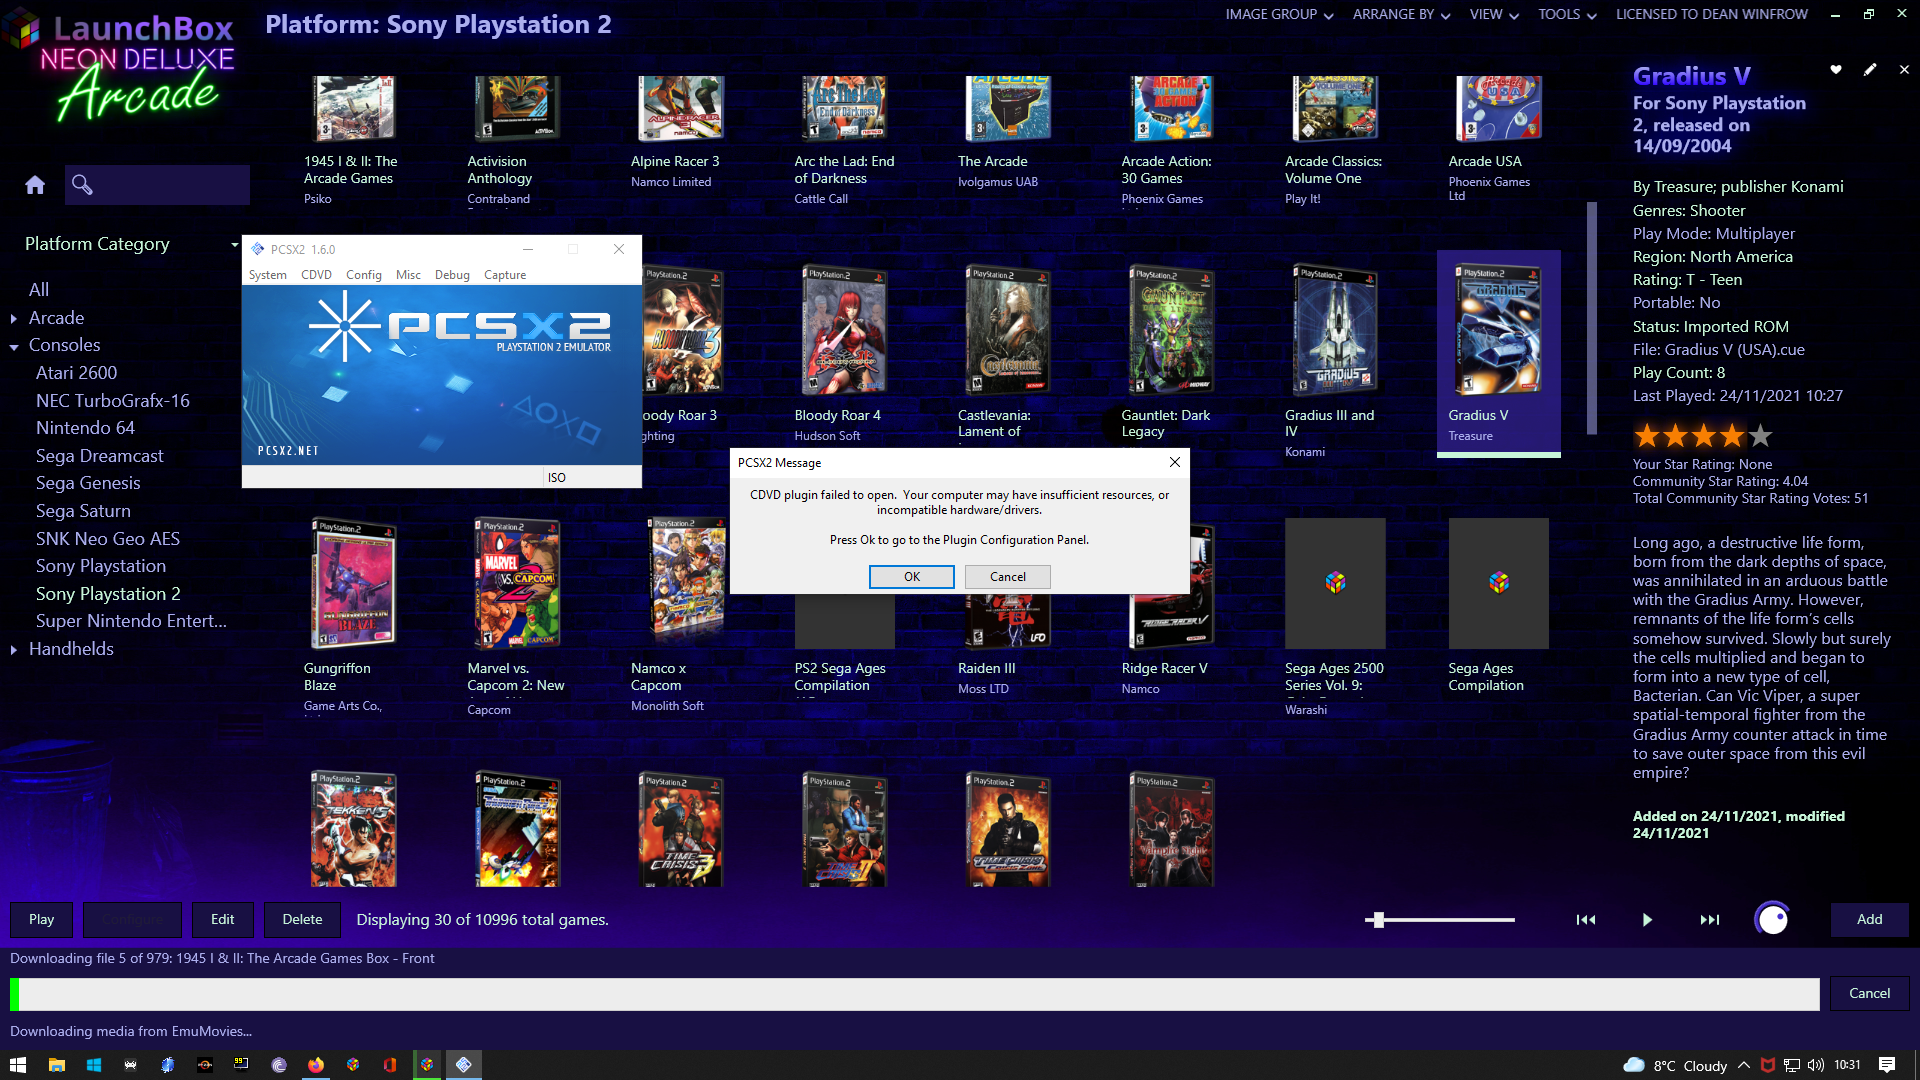The width and height of the screenshot is (1920, 1080).
Task: Open Debug menu in PCSX2
Action: [x=452, y=275]
